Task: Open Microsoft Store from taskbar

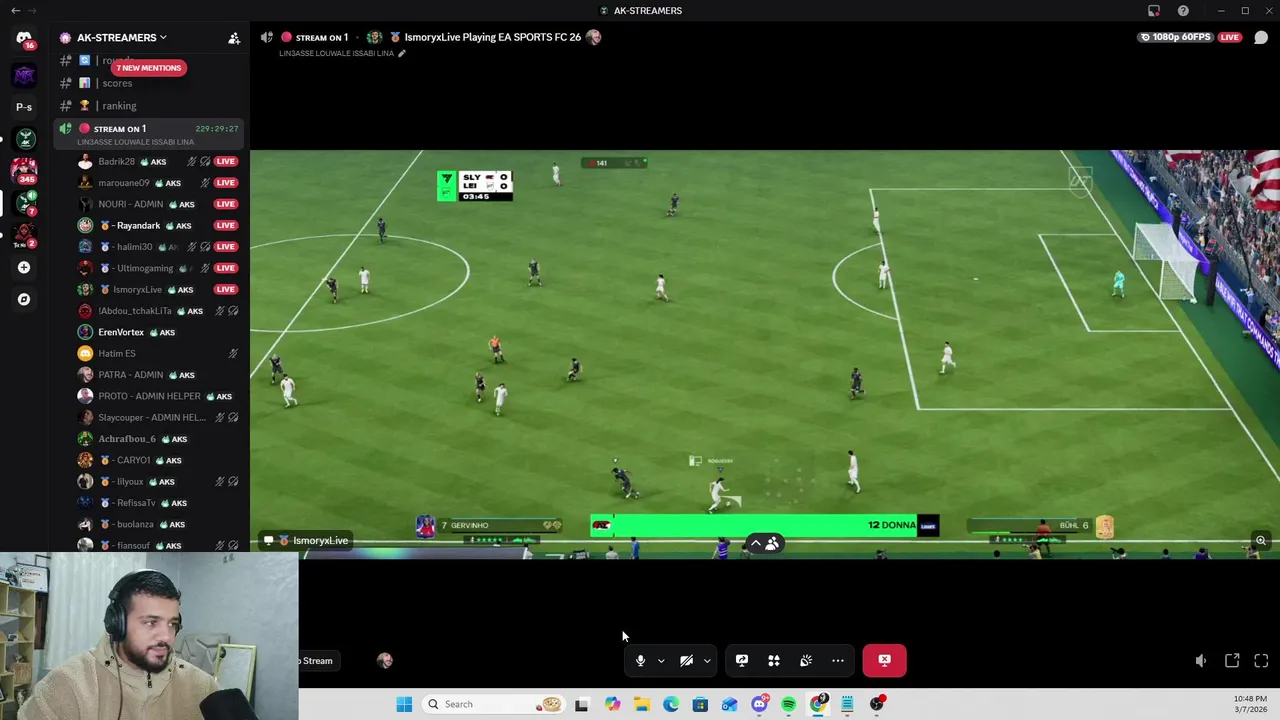Action: click(x=700, y=704)
